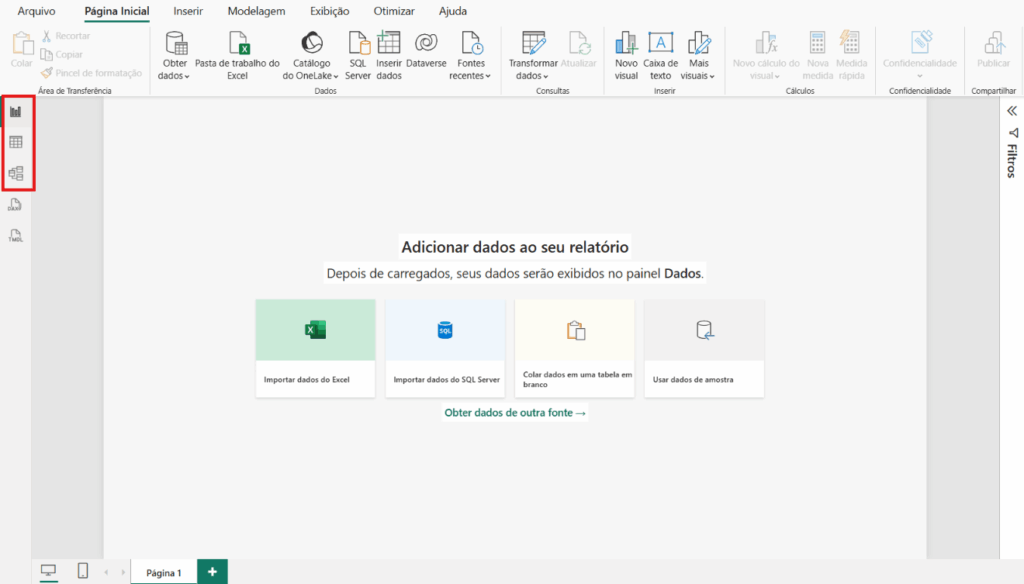This screenshot has width=1024, height=584.
Task: Open Fontes recentes dropdown
Action: coord(470,56)
